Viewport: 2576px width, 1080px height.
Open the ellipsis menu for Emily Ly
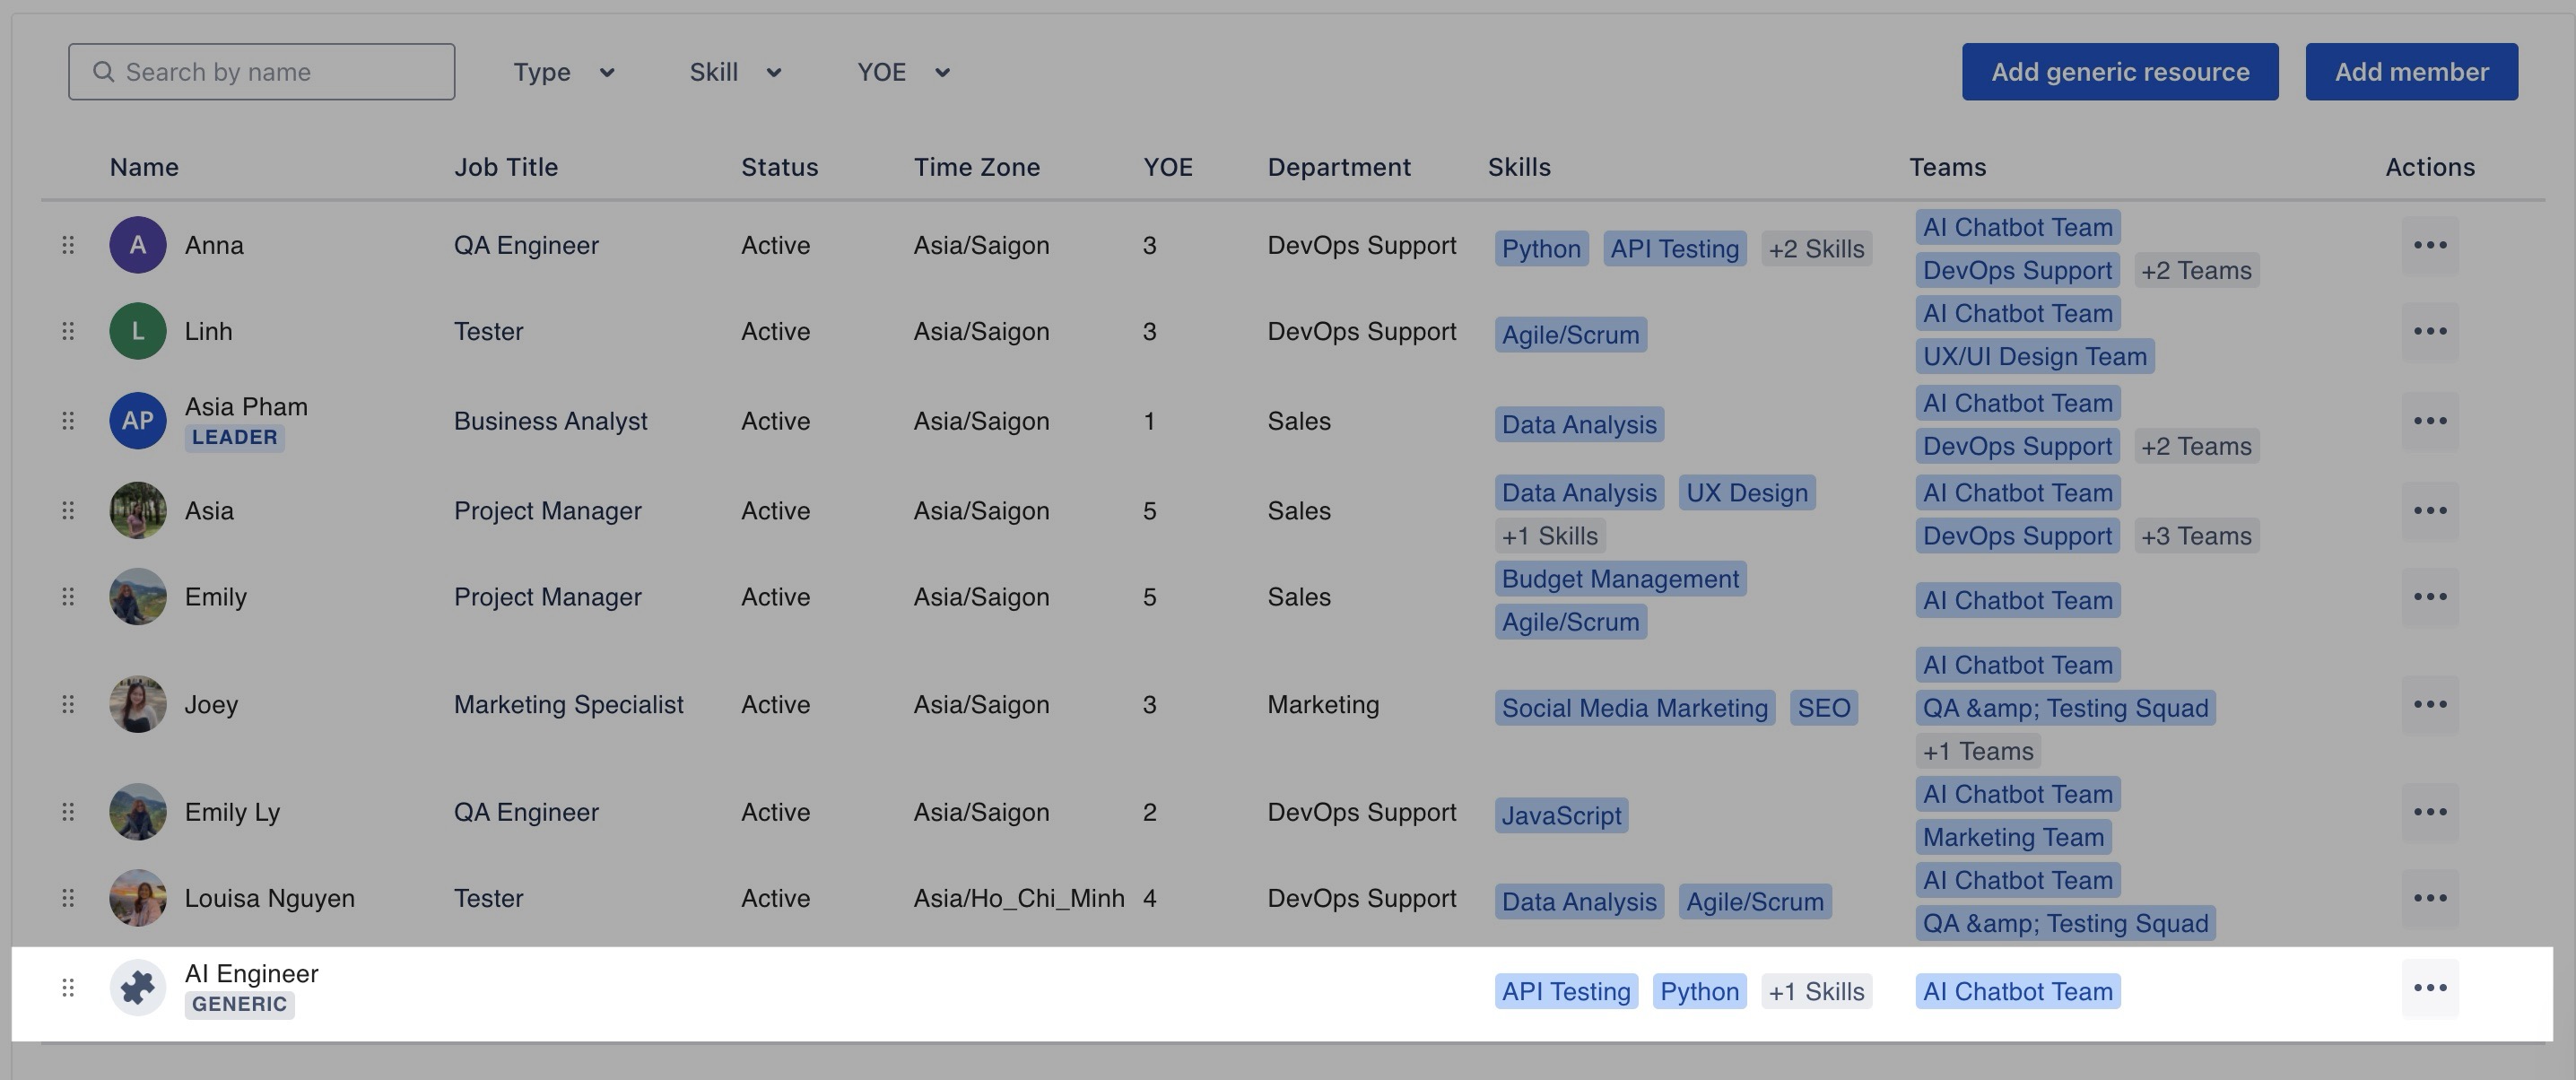pos(2429,812)
